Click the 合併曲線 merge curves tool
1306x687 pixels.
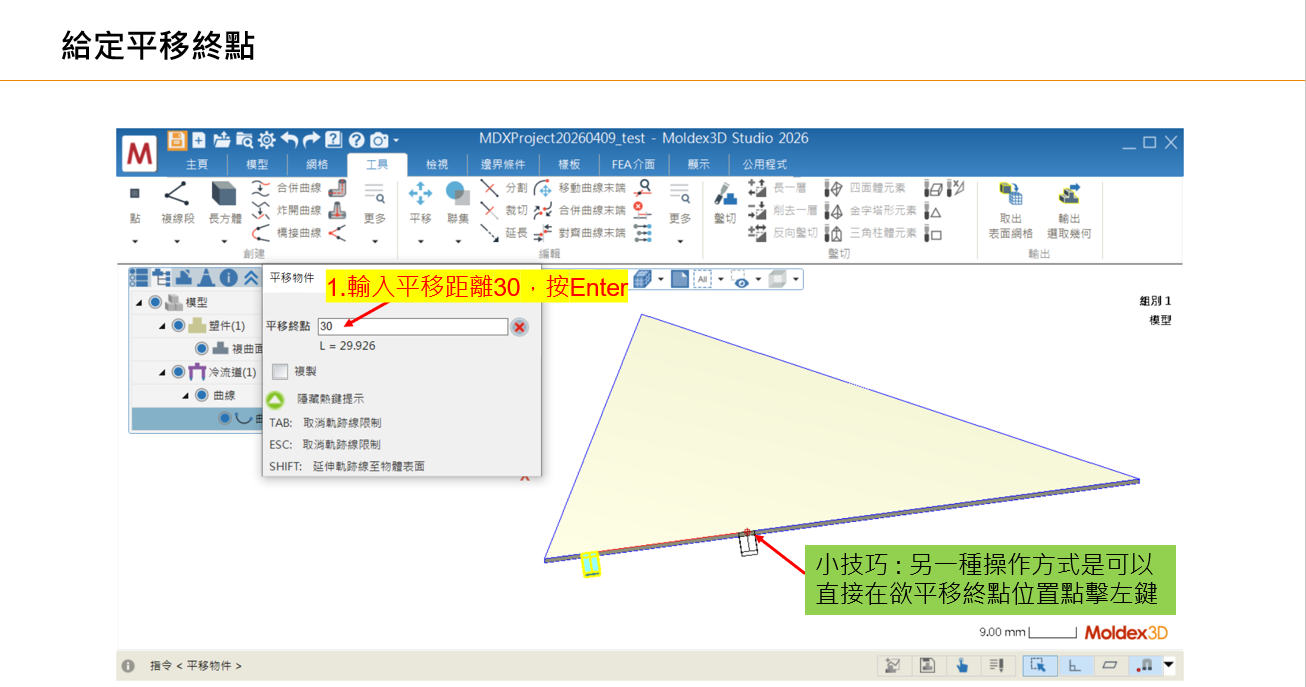click(287, 187)
